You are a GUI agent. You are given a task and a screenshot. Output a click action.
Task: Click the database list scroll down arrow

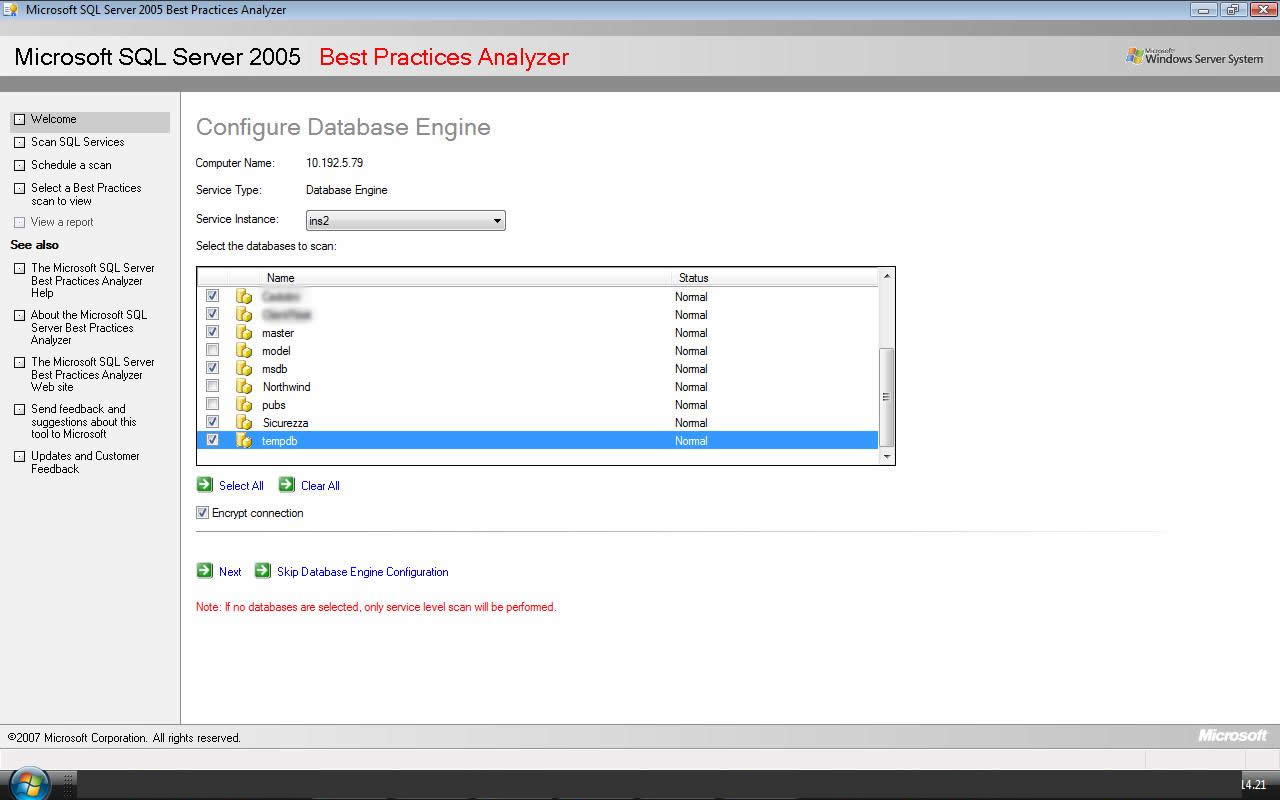click(x=886, y=456)
